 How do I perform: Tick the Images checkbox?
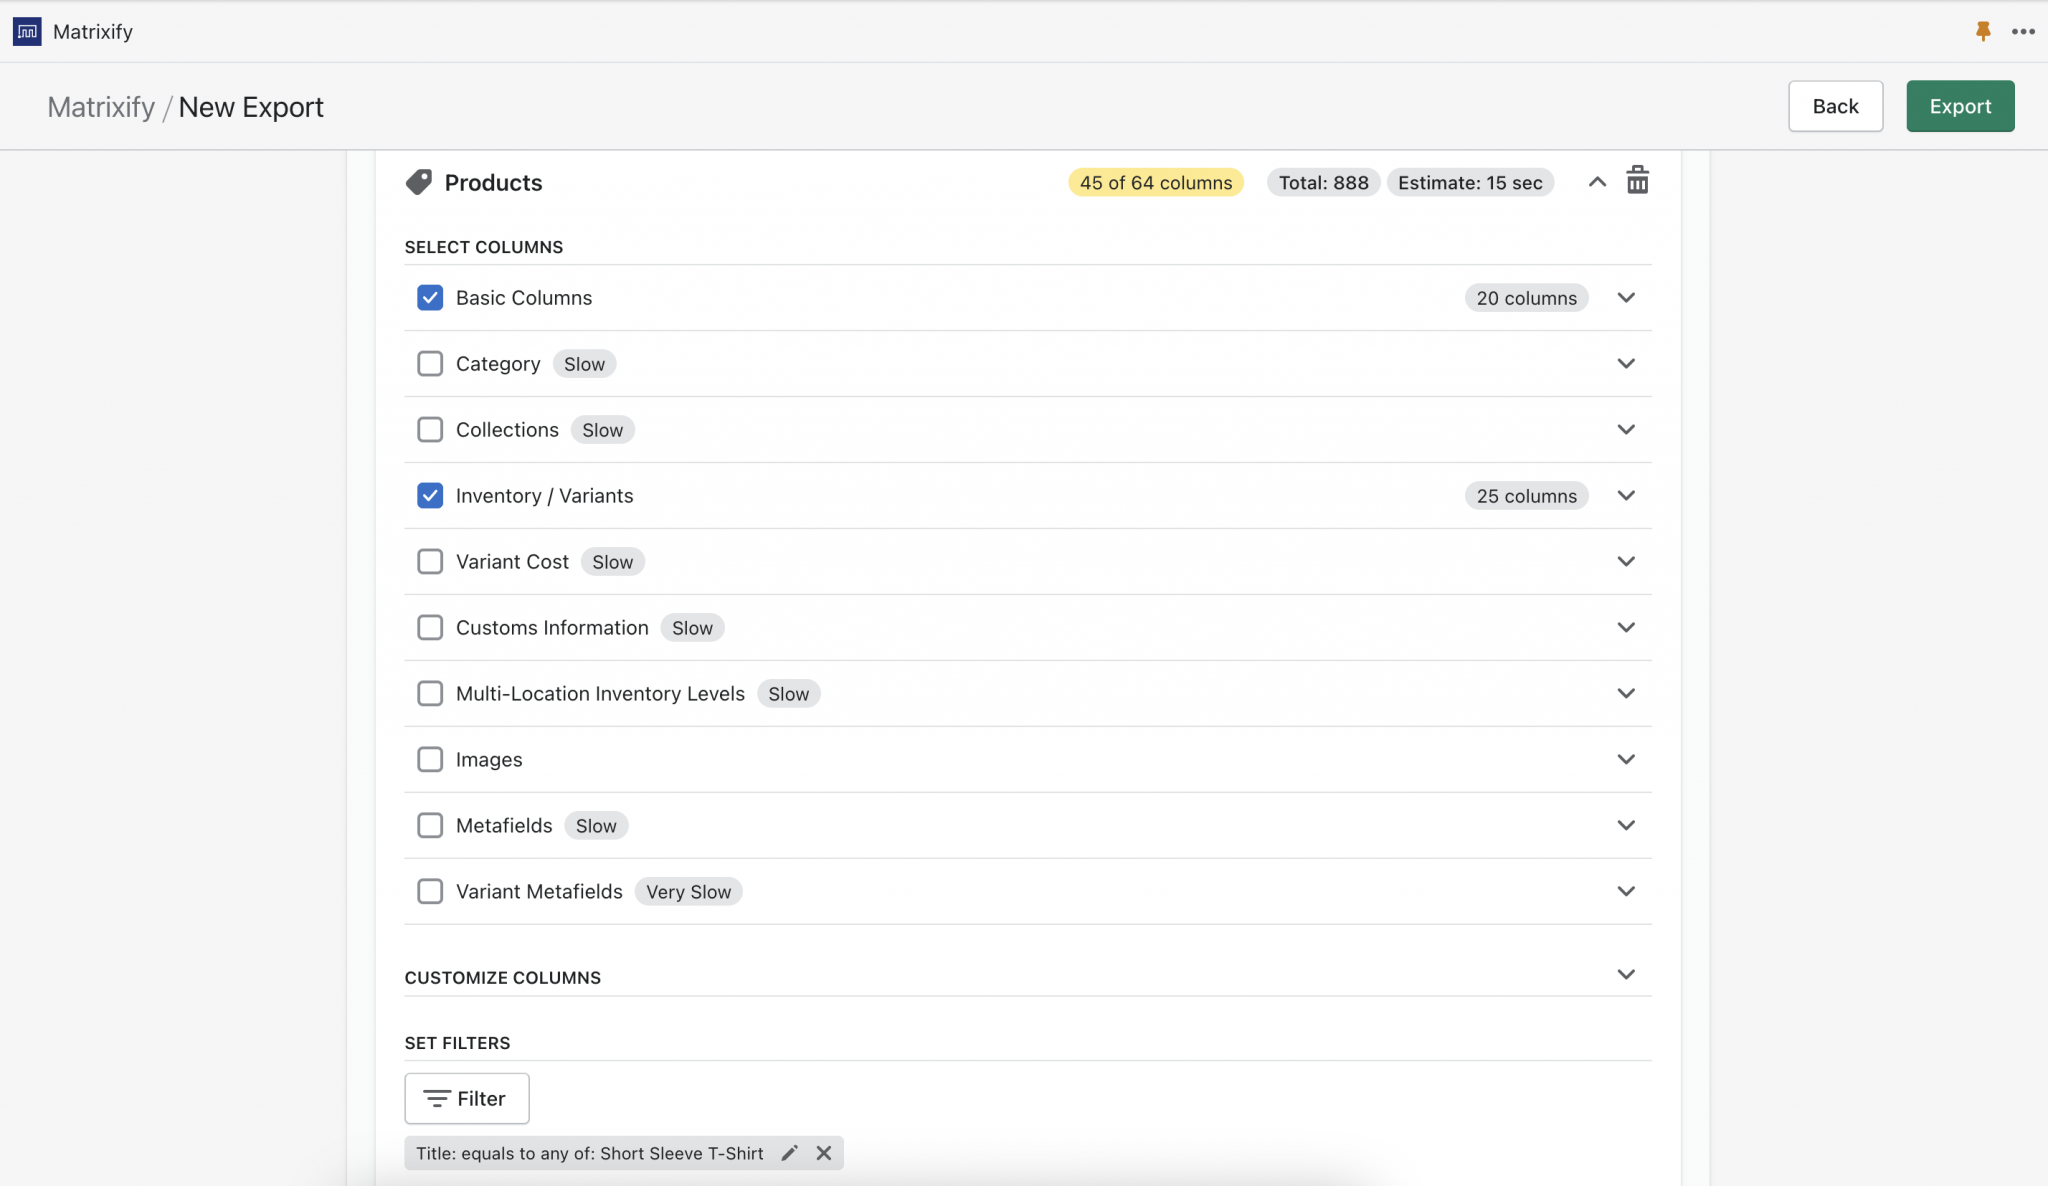point(430,759)
